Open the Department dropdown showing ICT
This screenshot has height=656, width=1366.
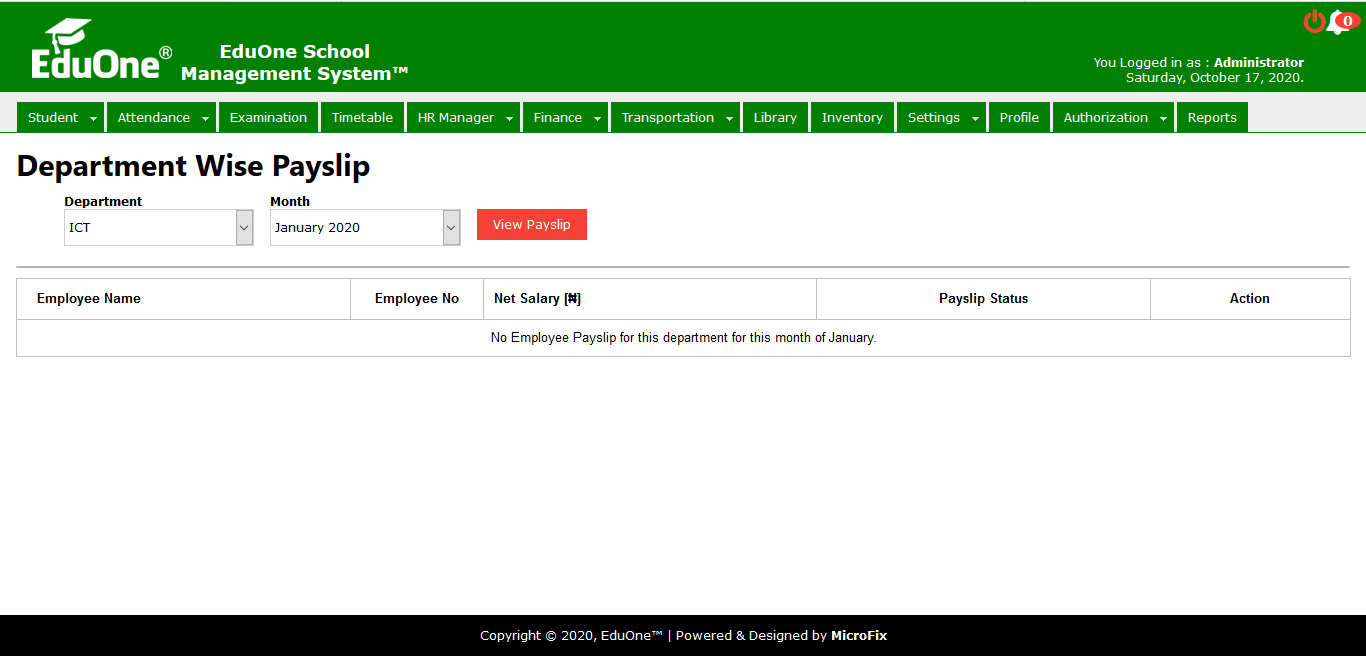pyautogui.click(x=158, y=227)
